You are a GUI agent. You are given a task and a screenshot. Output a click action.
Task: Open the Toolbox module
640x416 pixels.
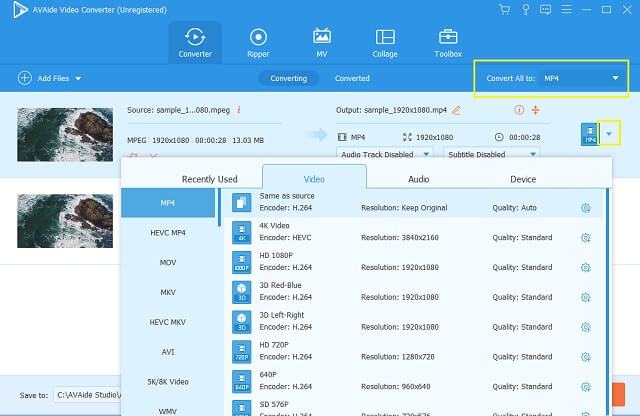pyautogui.click(x=448, y=42)
